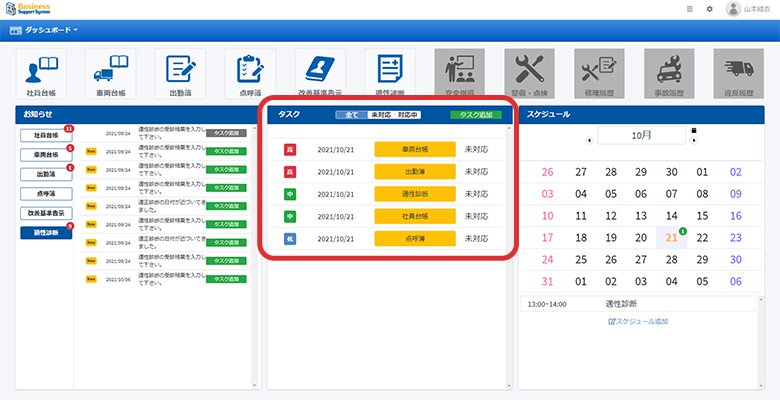Click the wrench and screwdriver 整備・点検 icon

pos(529,72)
